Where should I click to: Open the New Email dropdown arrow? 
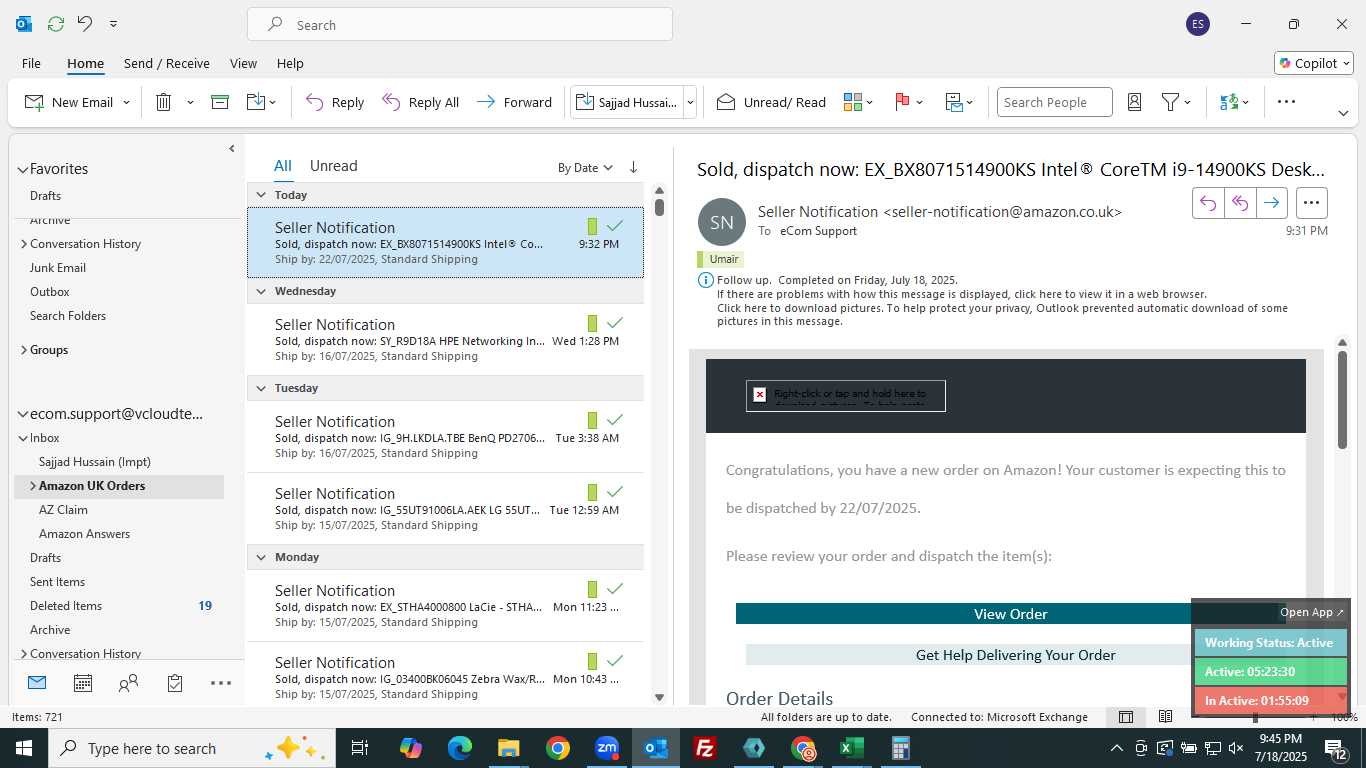tap(126, 102)
